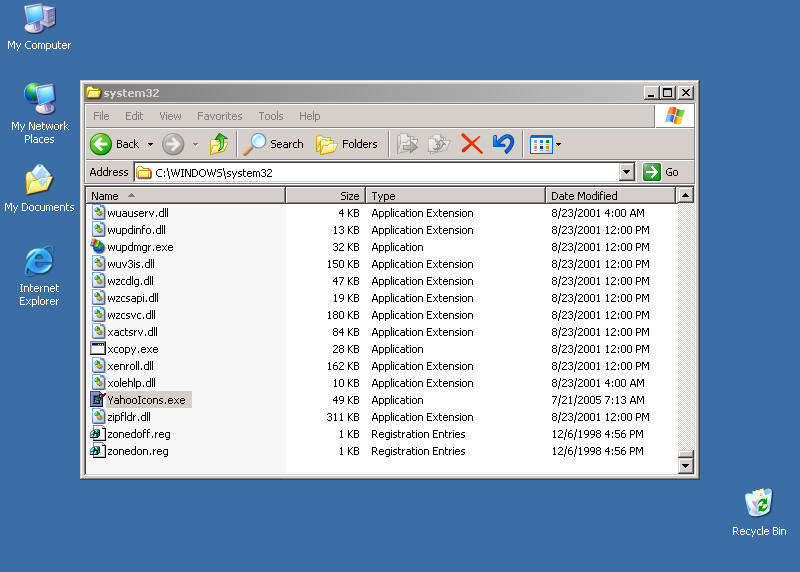Select the wupdmgr.exe application icon
This screenshot has height=572, width=800.
pyautogui.click(x=98, y=246)
